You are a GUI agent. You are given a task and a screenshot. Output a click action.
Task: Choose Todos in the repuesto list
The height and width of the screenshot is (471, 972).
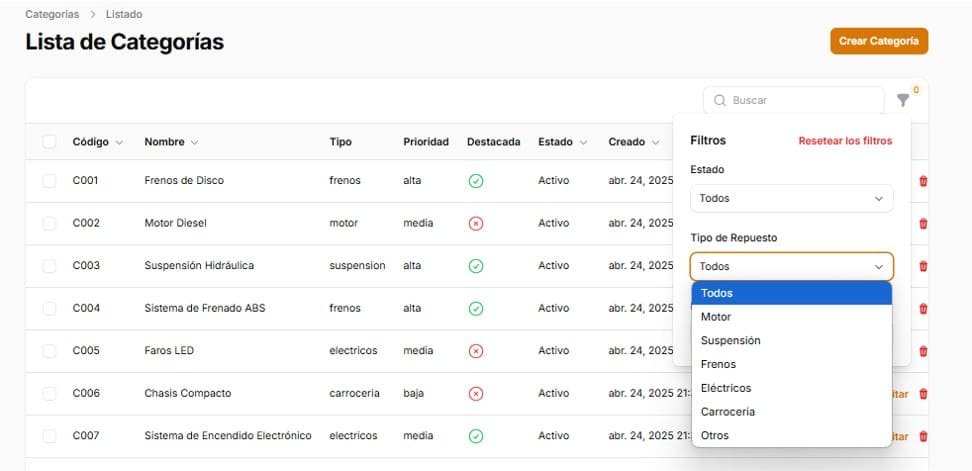click(x=792, y=293)
